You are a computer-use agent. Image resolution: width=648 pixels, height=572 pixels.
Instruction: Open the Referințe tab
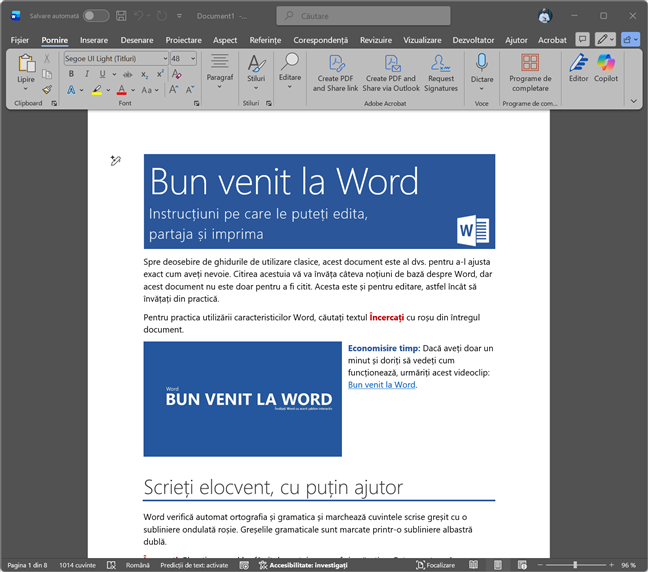pos(265,40)
